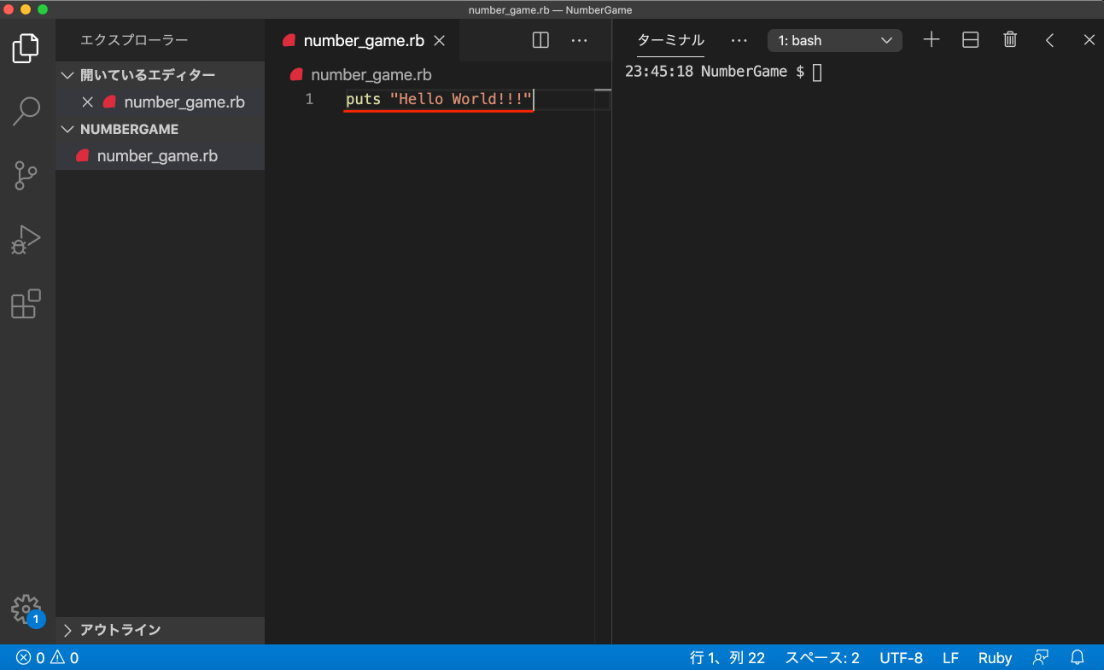This screenshot has height=670, width=1104.
Task: Click line number 1 in gutter
Action: (309, 99)
